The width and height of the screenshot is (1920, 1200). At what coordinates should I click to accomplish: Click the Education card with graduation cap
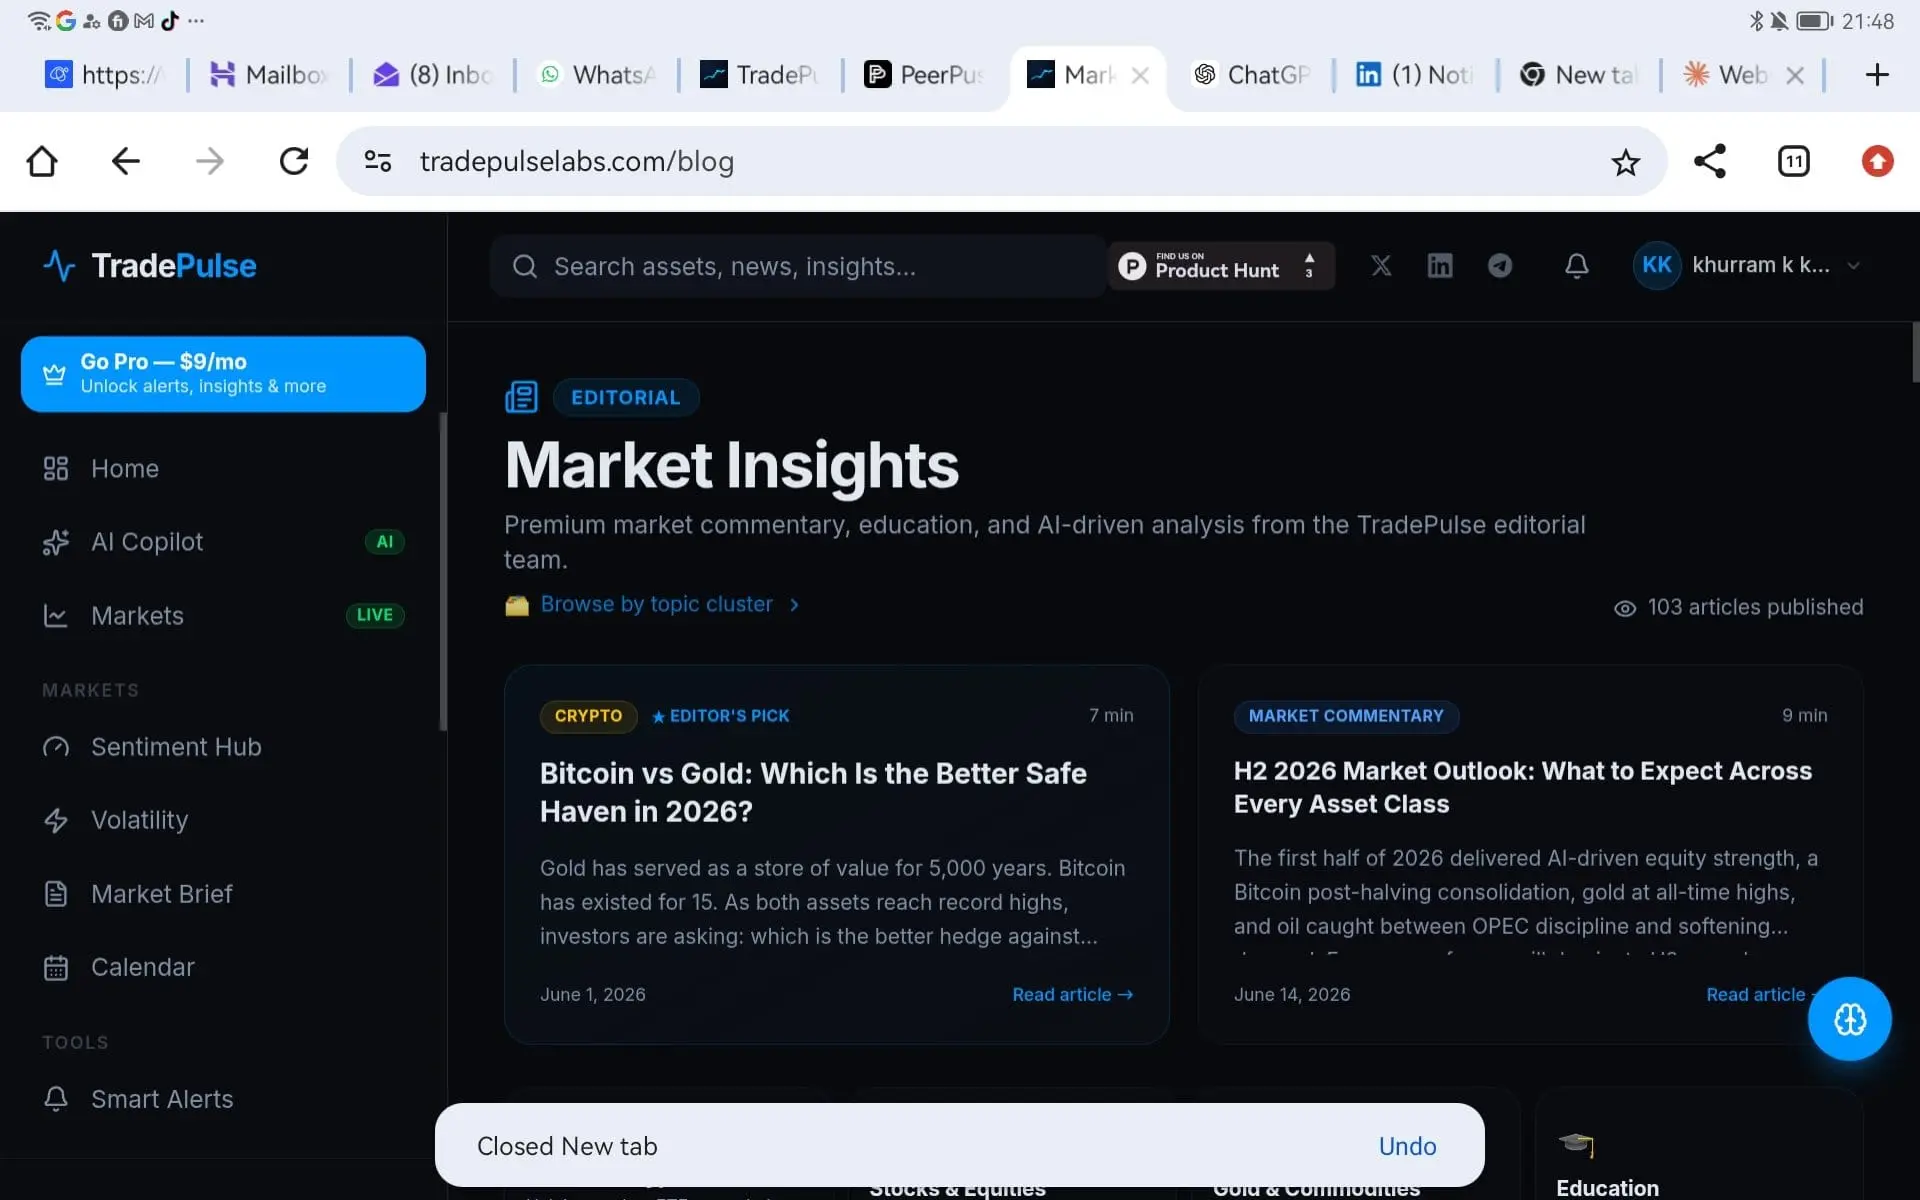click(1698, 1145)
